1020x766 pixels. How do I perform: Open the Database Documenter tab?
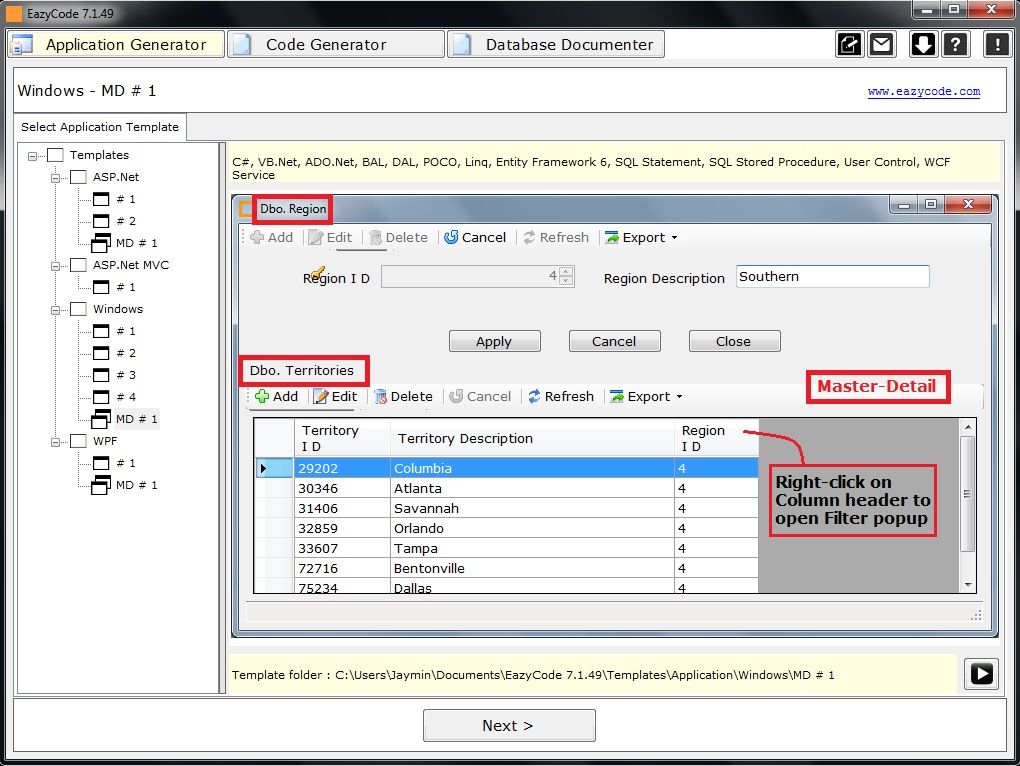point(556,45)
